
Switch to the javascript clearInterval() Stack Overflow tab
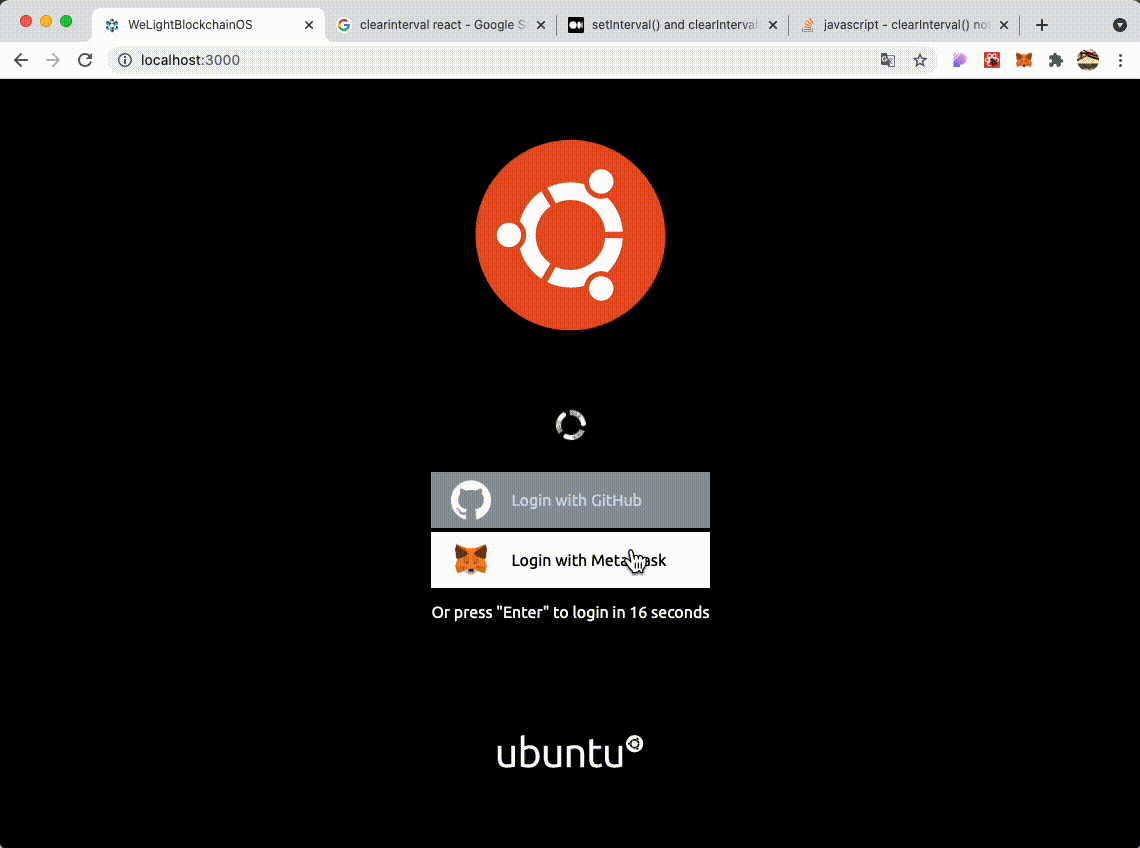(x=904, y=25)
